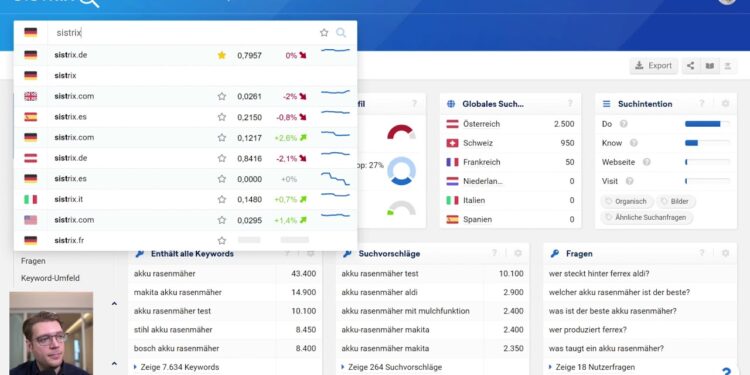Screen dimensions: 750x375
Task: Open settings gear of Suchvorschläge card
Action: [x=518, y=254]
